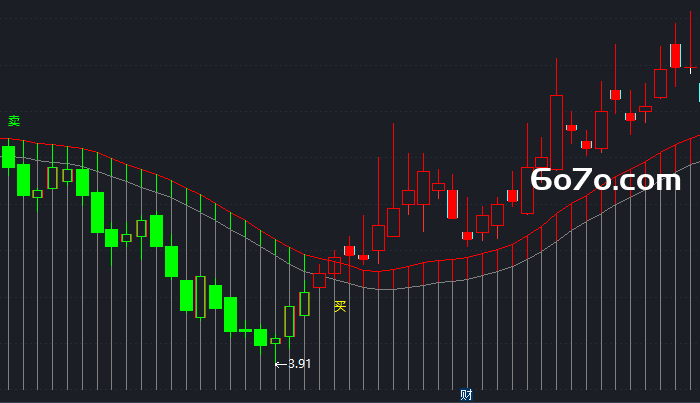
Task: Select the candlestick at the 3.91 low
Action: tap(275, 341)
